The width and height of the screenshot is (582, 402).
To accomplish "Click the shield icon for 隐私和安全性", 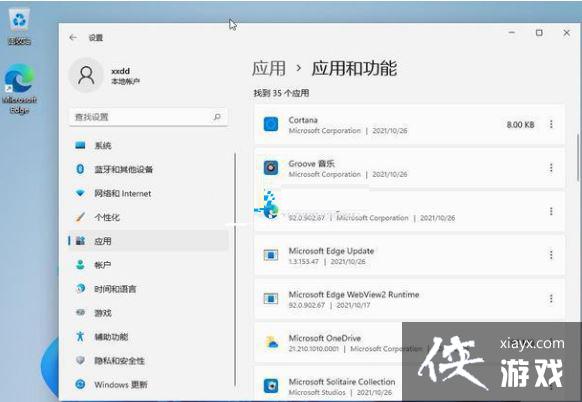I will pos(80,360).
